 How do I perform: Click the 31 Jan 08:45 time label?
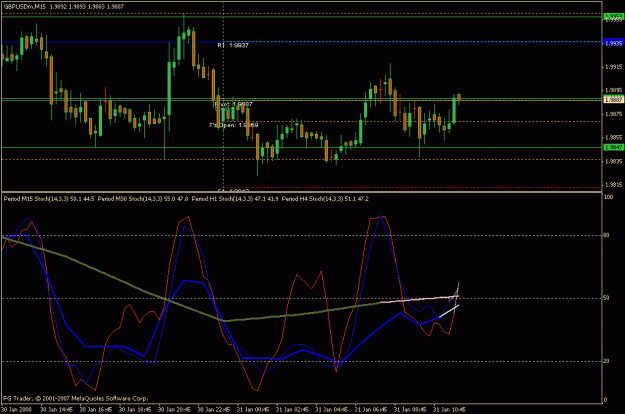coord(410,409)
